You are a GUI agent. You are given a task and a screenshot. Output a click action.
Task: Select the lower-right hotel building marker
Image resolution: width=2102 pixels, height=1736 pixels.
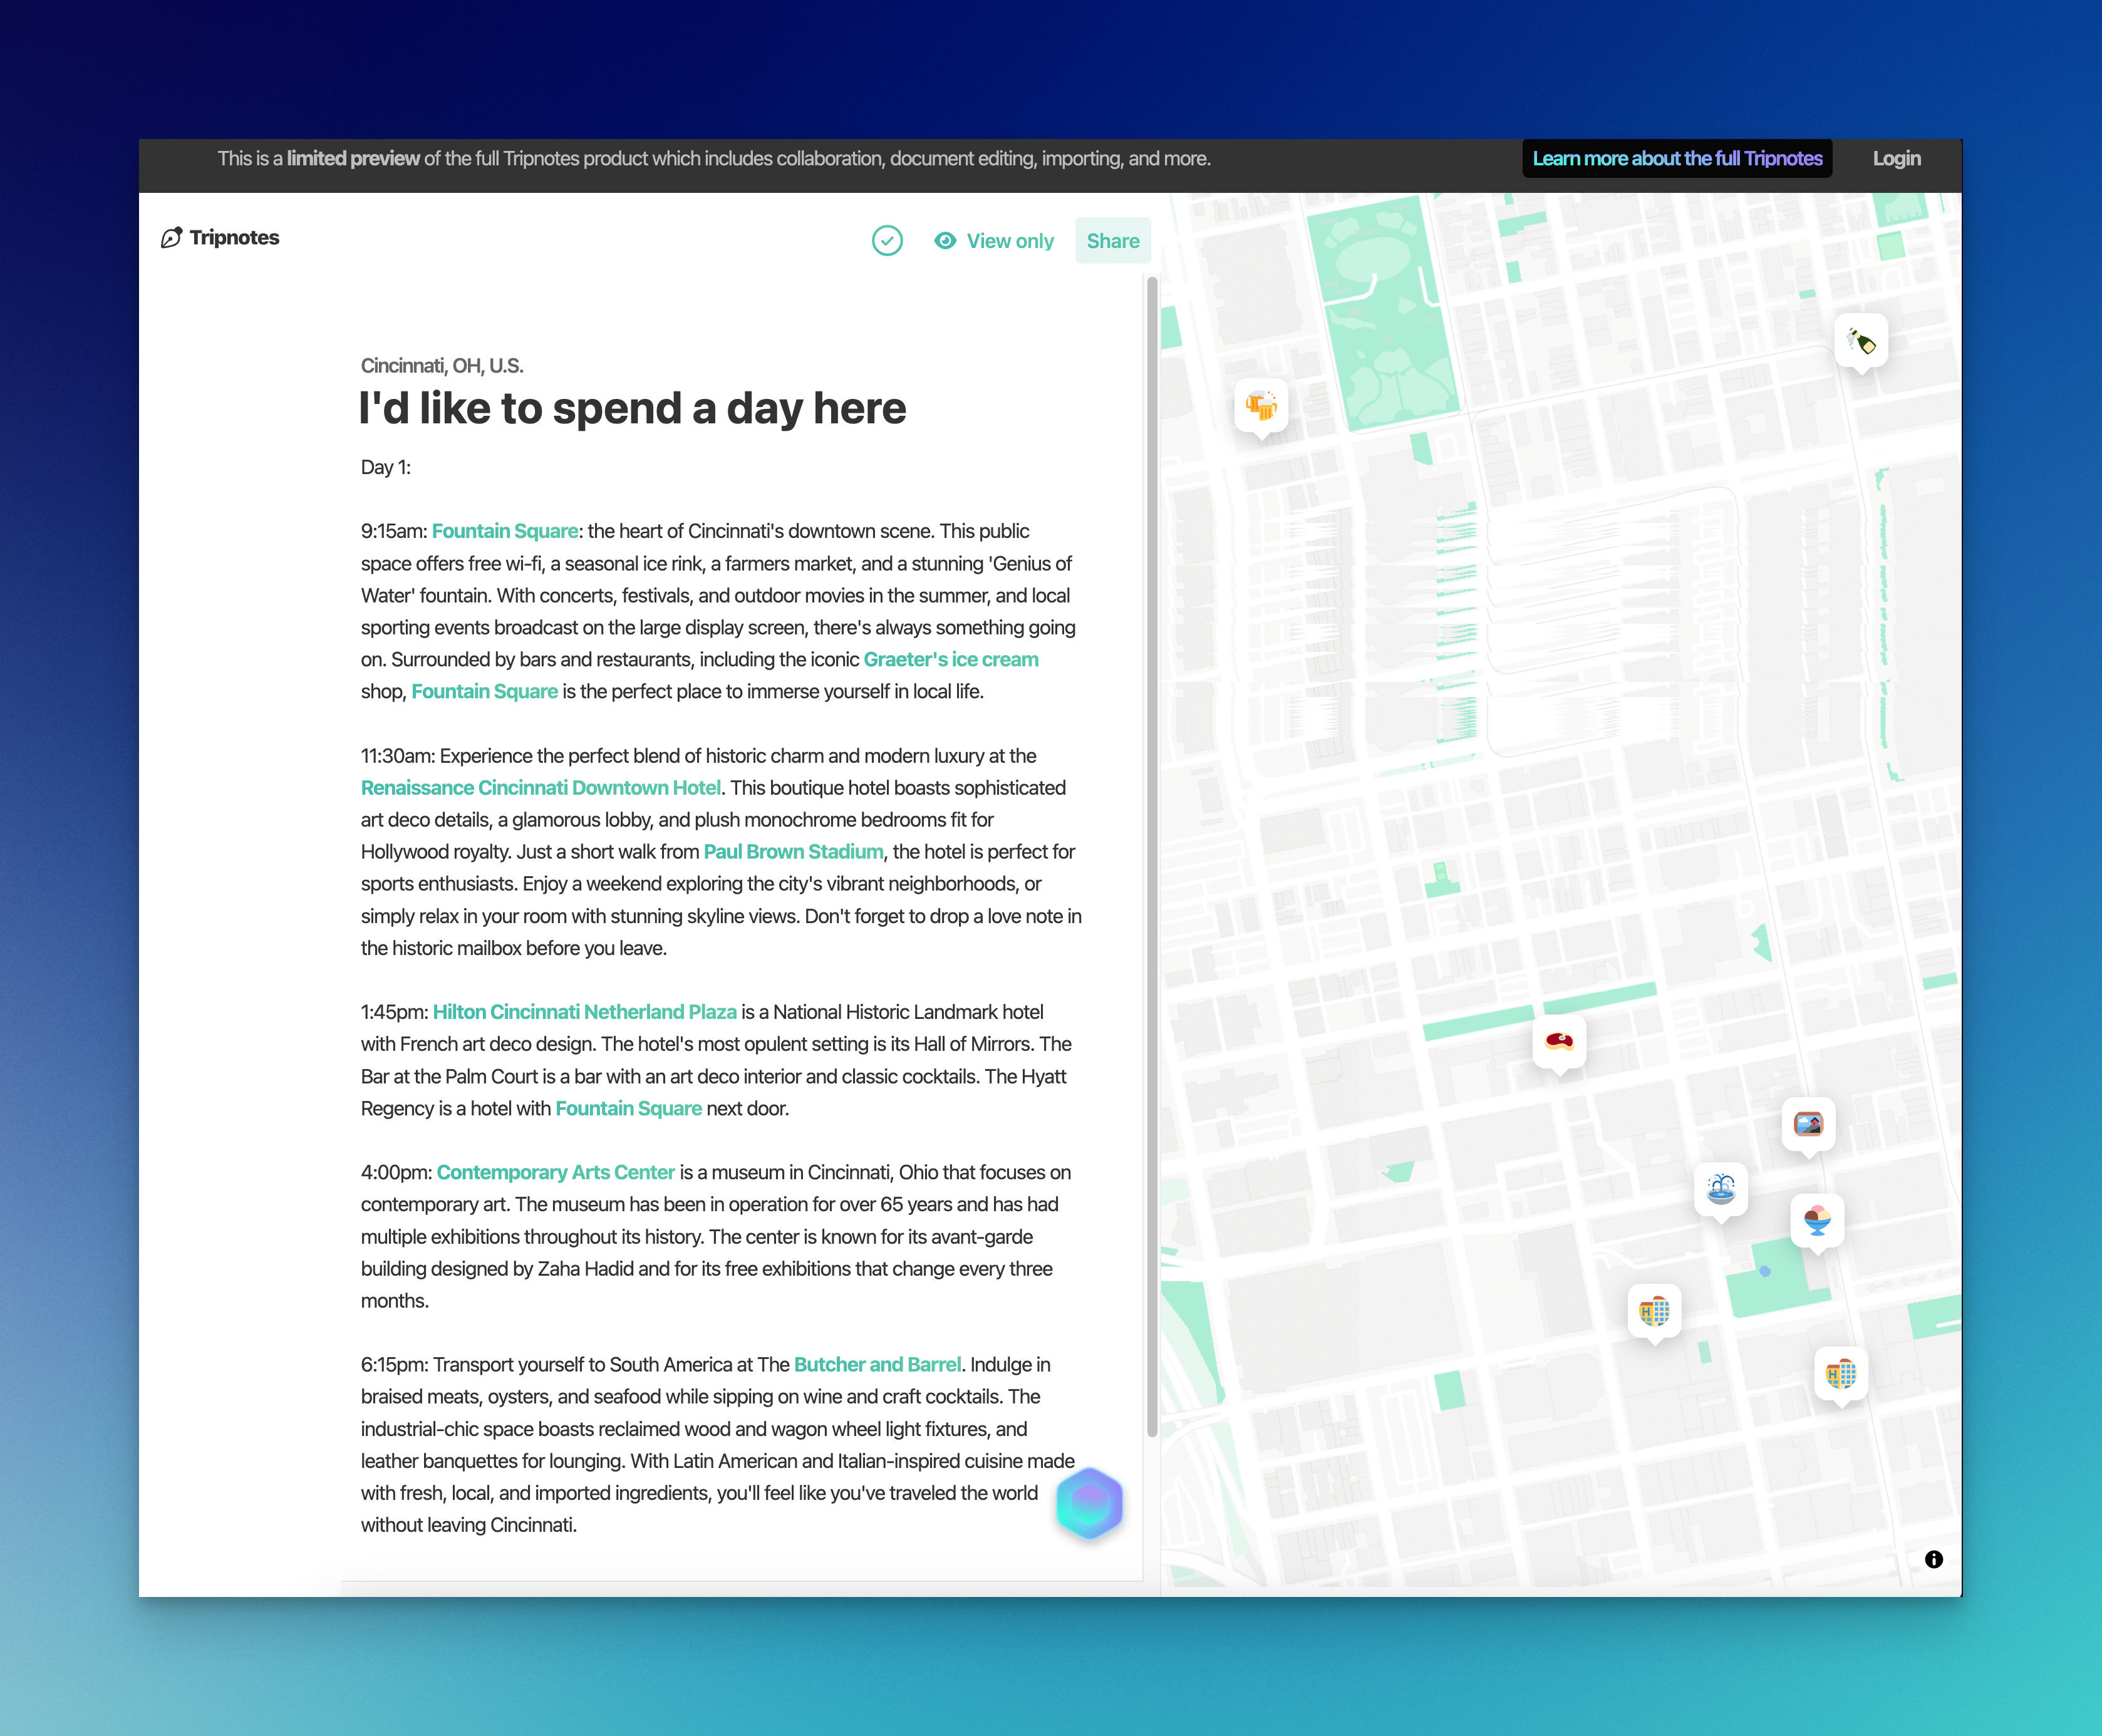point(1840,1375)
